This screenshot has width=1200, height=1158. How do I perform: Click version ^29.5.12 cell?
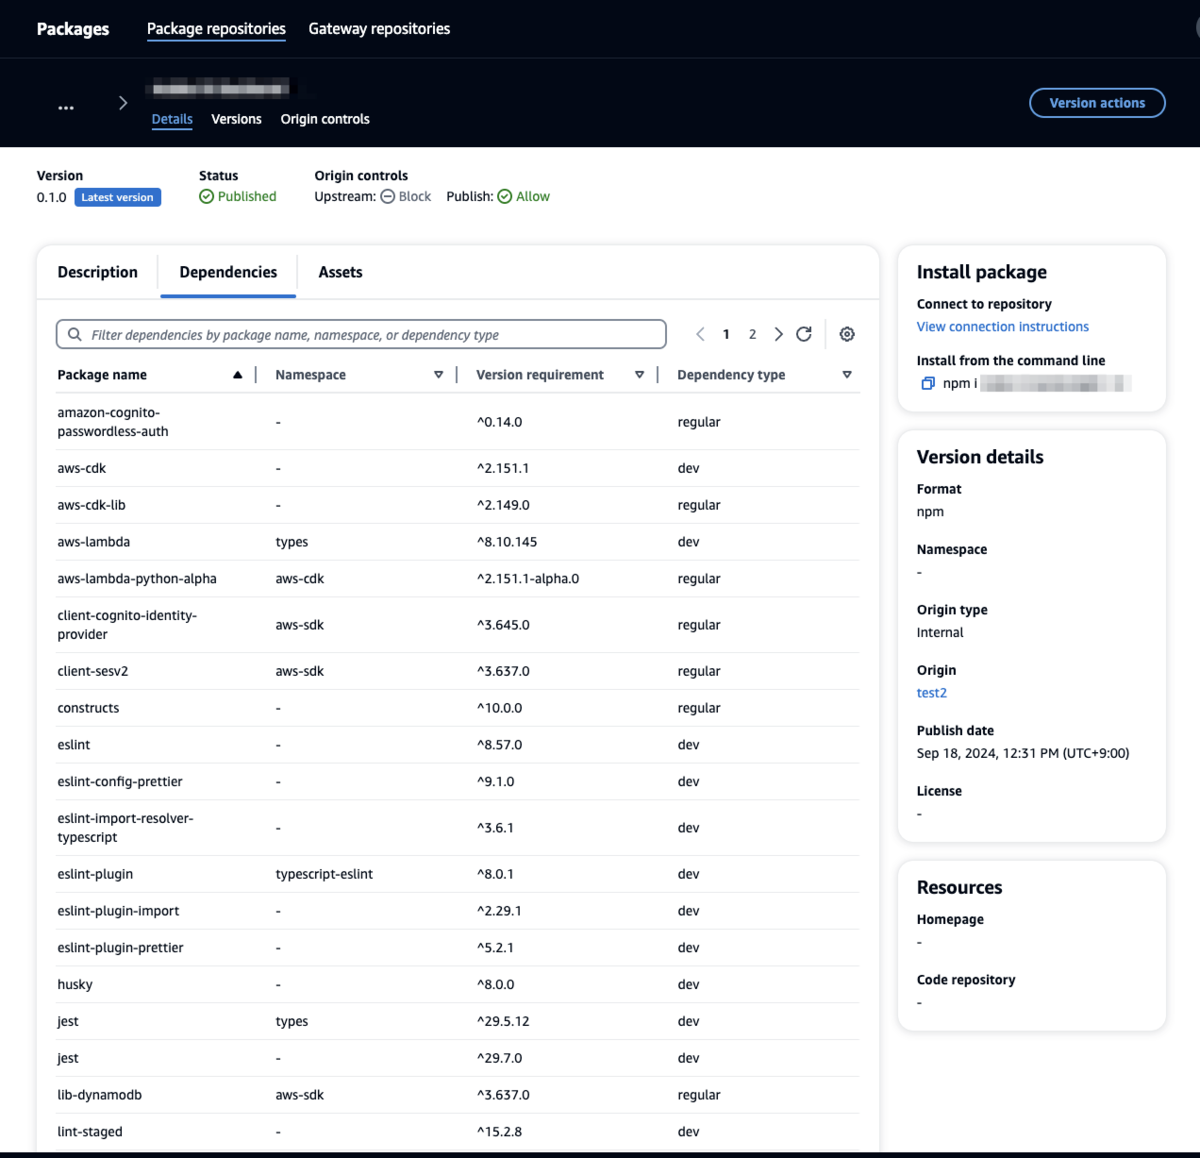click(503, 1021)
